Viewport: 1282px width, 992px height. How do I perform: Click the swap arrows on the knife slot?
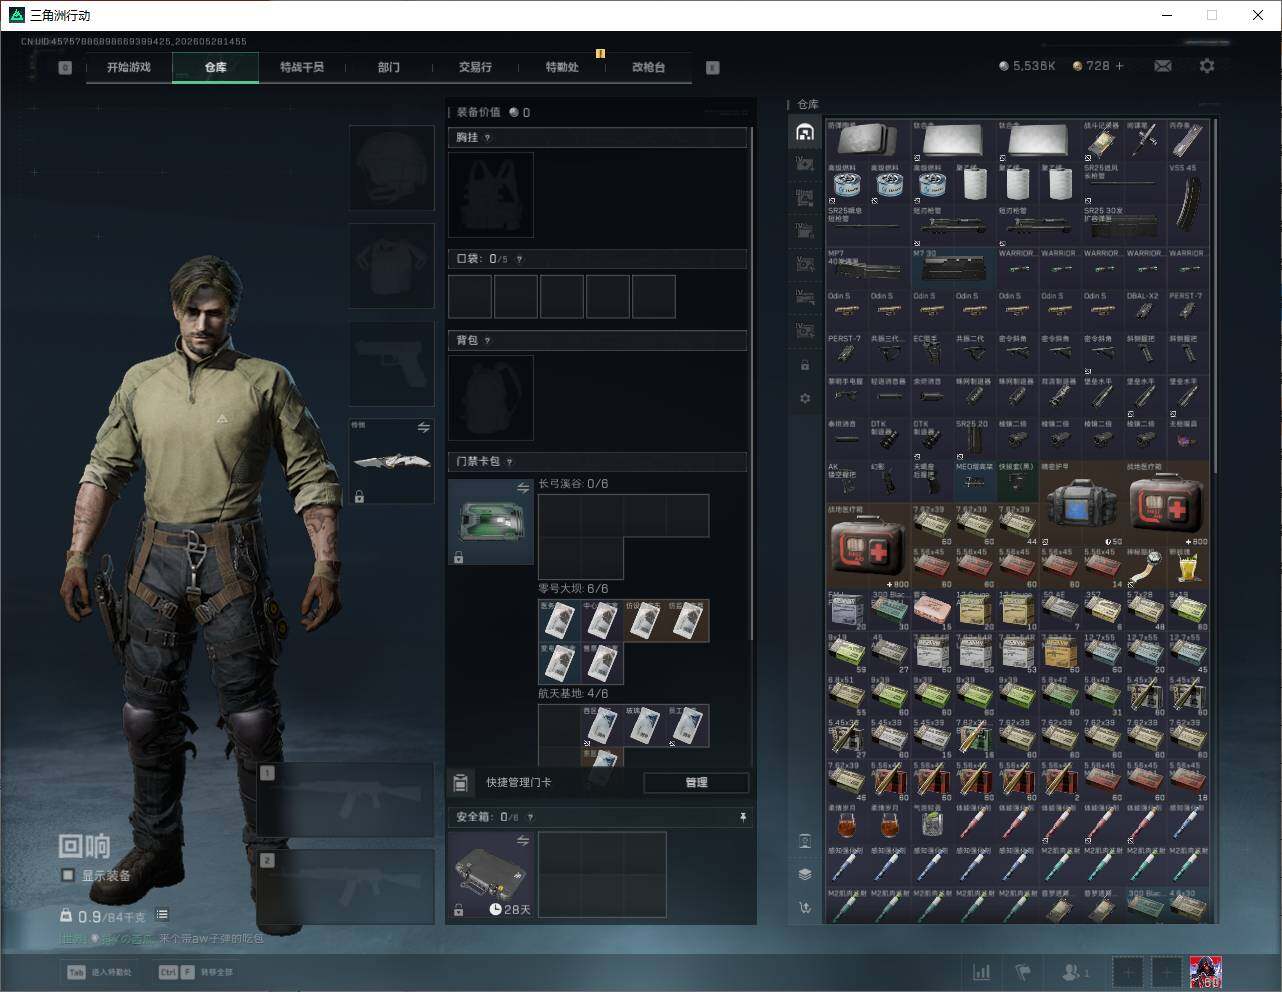pyautogui.click(x=423, y=428)
